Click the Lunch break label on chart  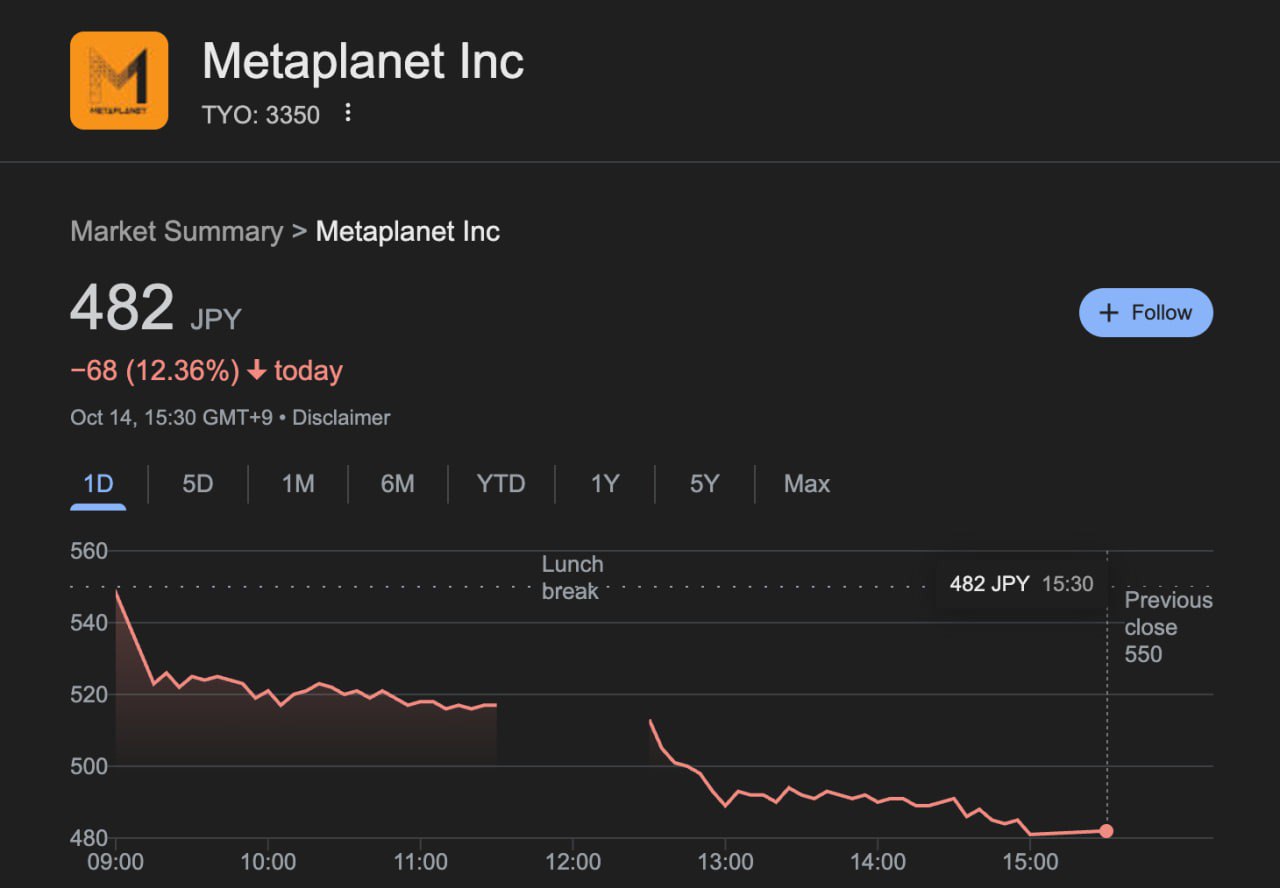[572, 578]
